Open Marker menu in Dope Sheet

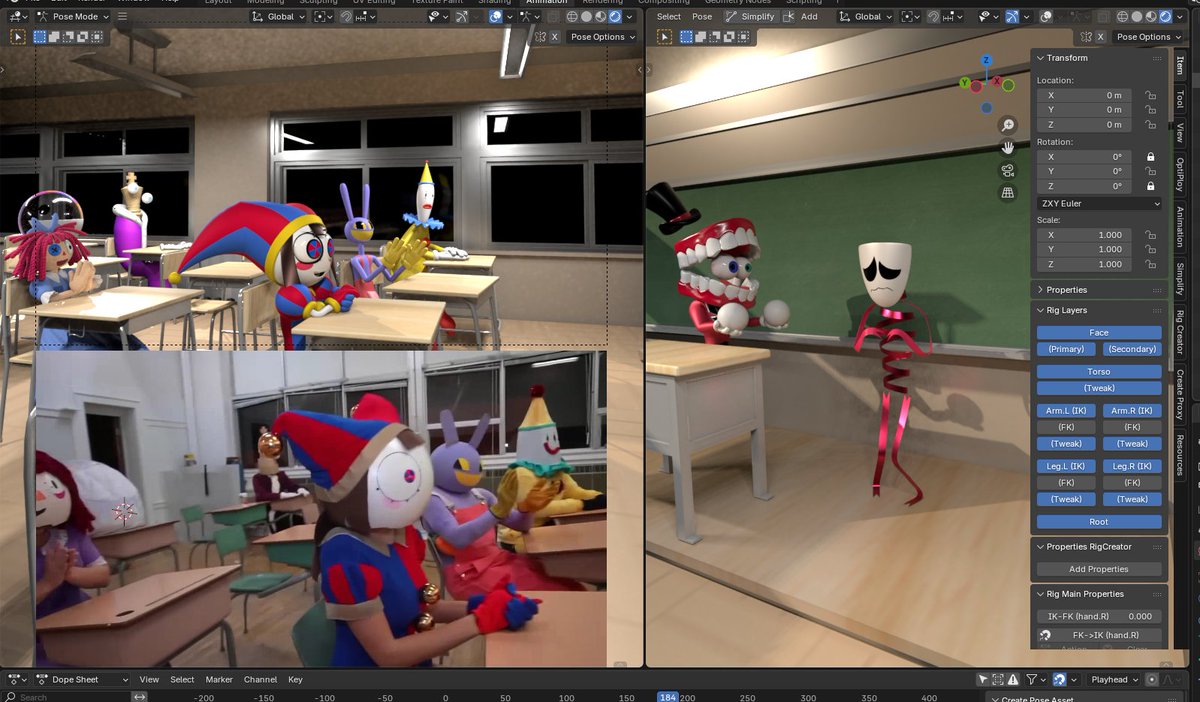tap(219, 680)
